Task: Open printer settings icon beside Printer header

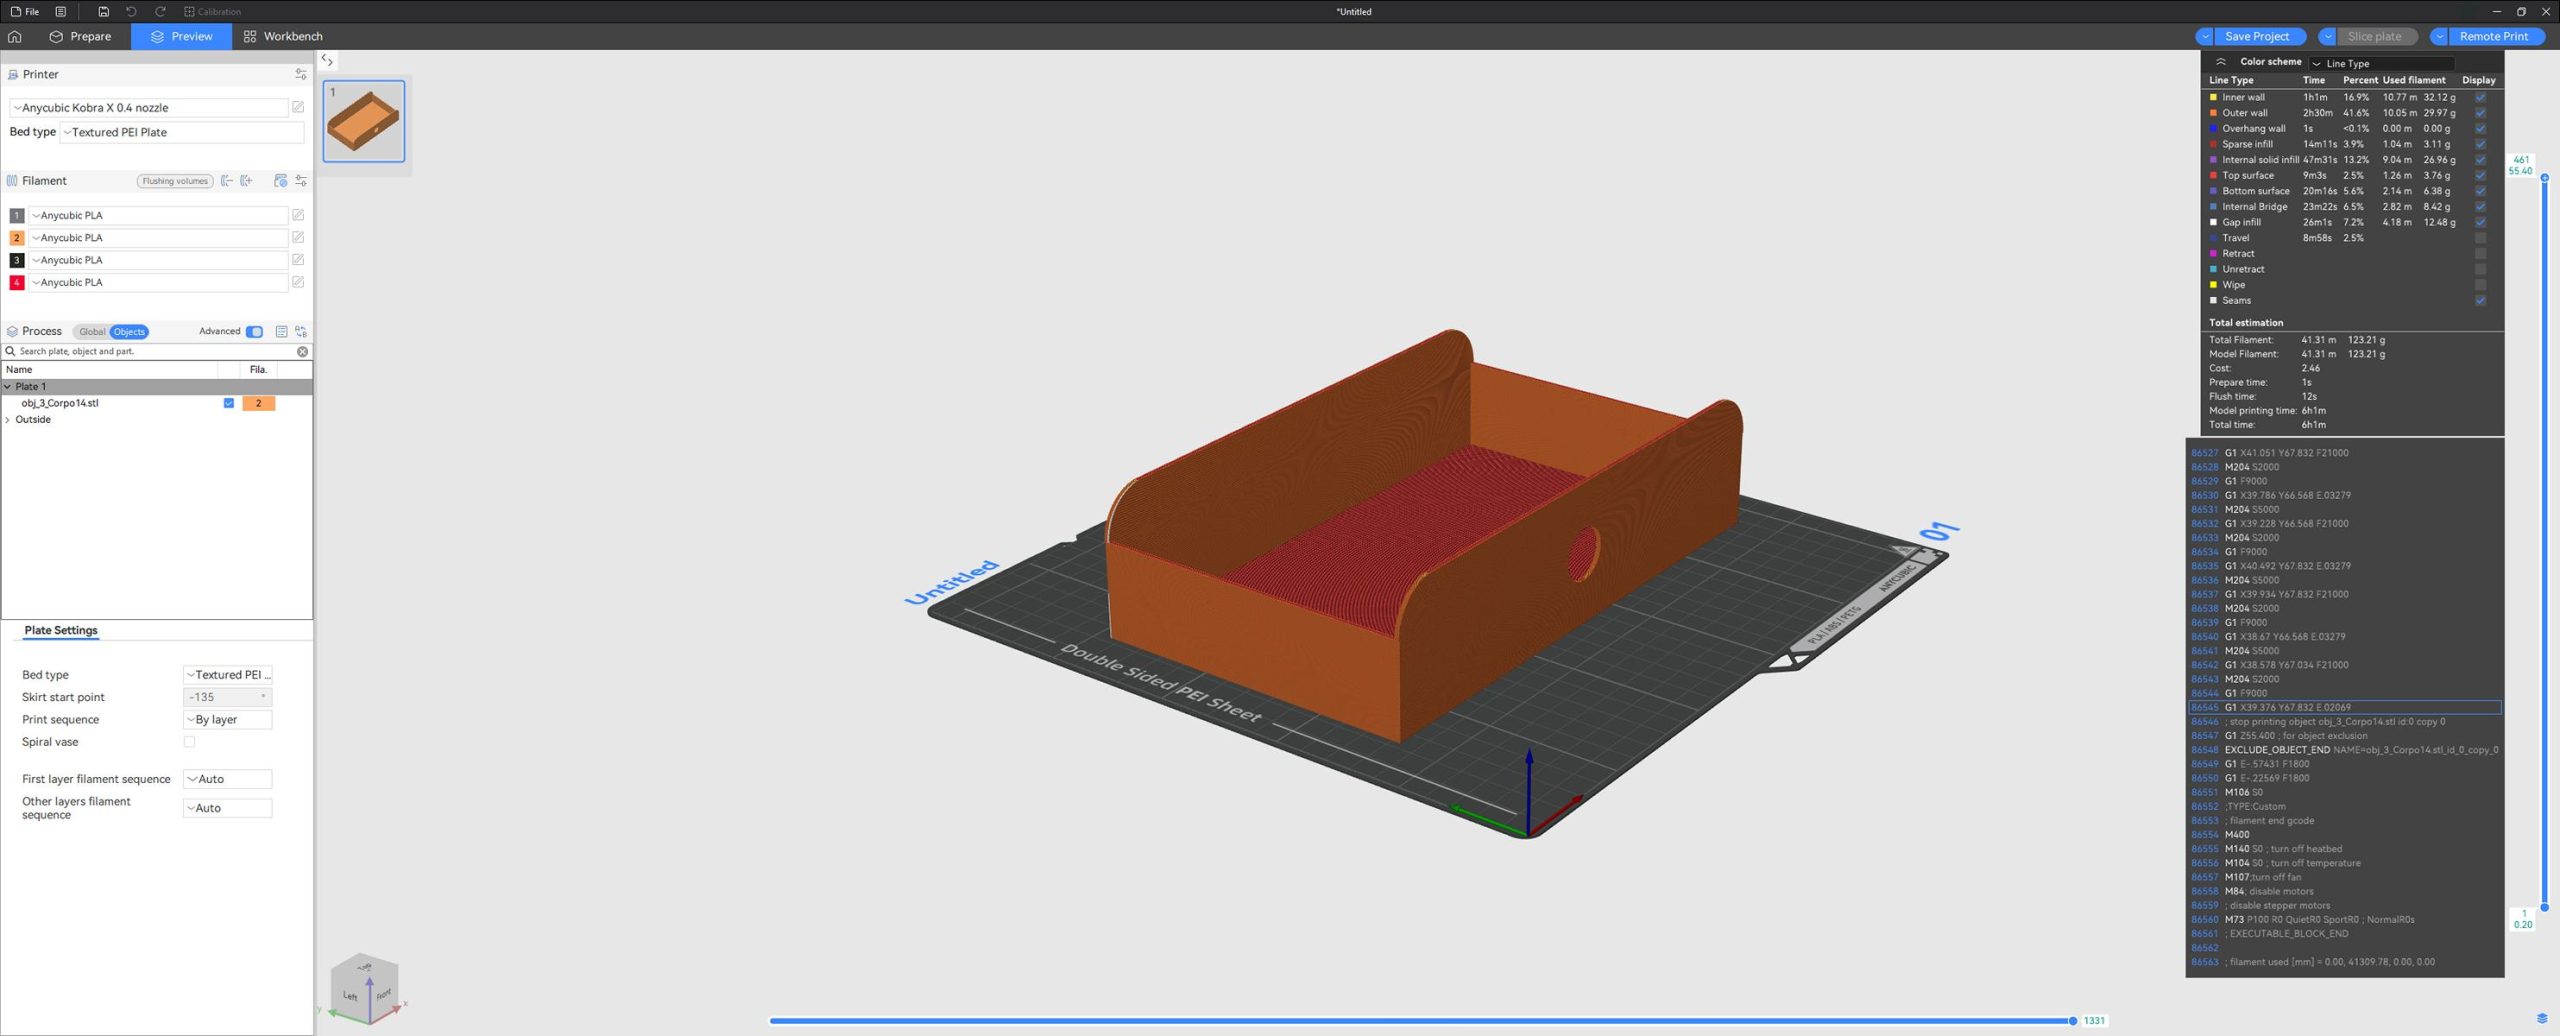Action: [300, 74]
